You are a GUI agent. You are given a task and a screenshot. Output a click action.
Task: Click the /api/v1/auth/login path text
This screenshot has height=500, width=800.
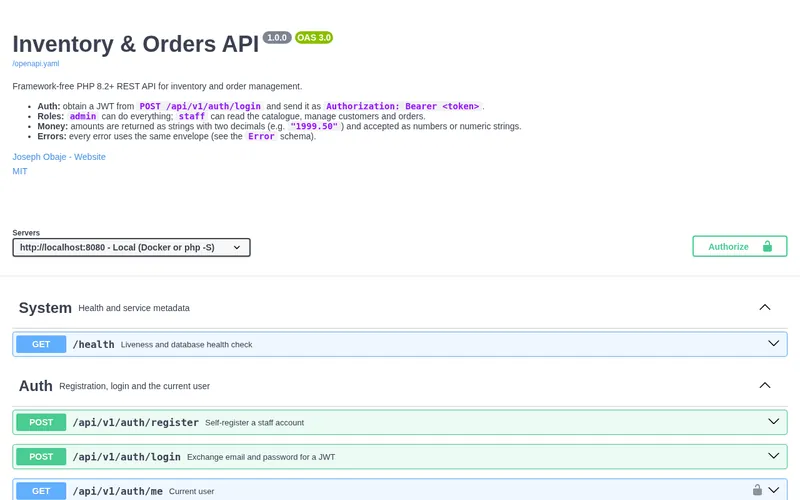127,457
